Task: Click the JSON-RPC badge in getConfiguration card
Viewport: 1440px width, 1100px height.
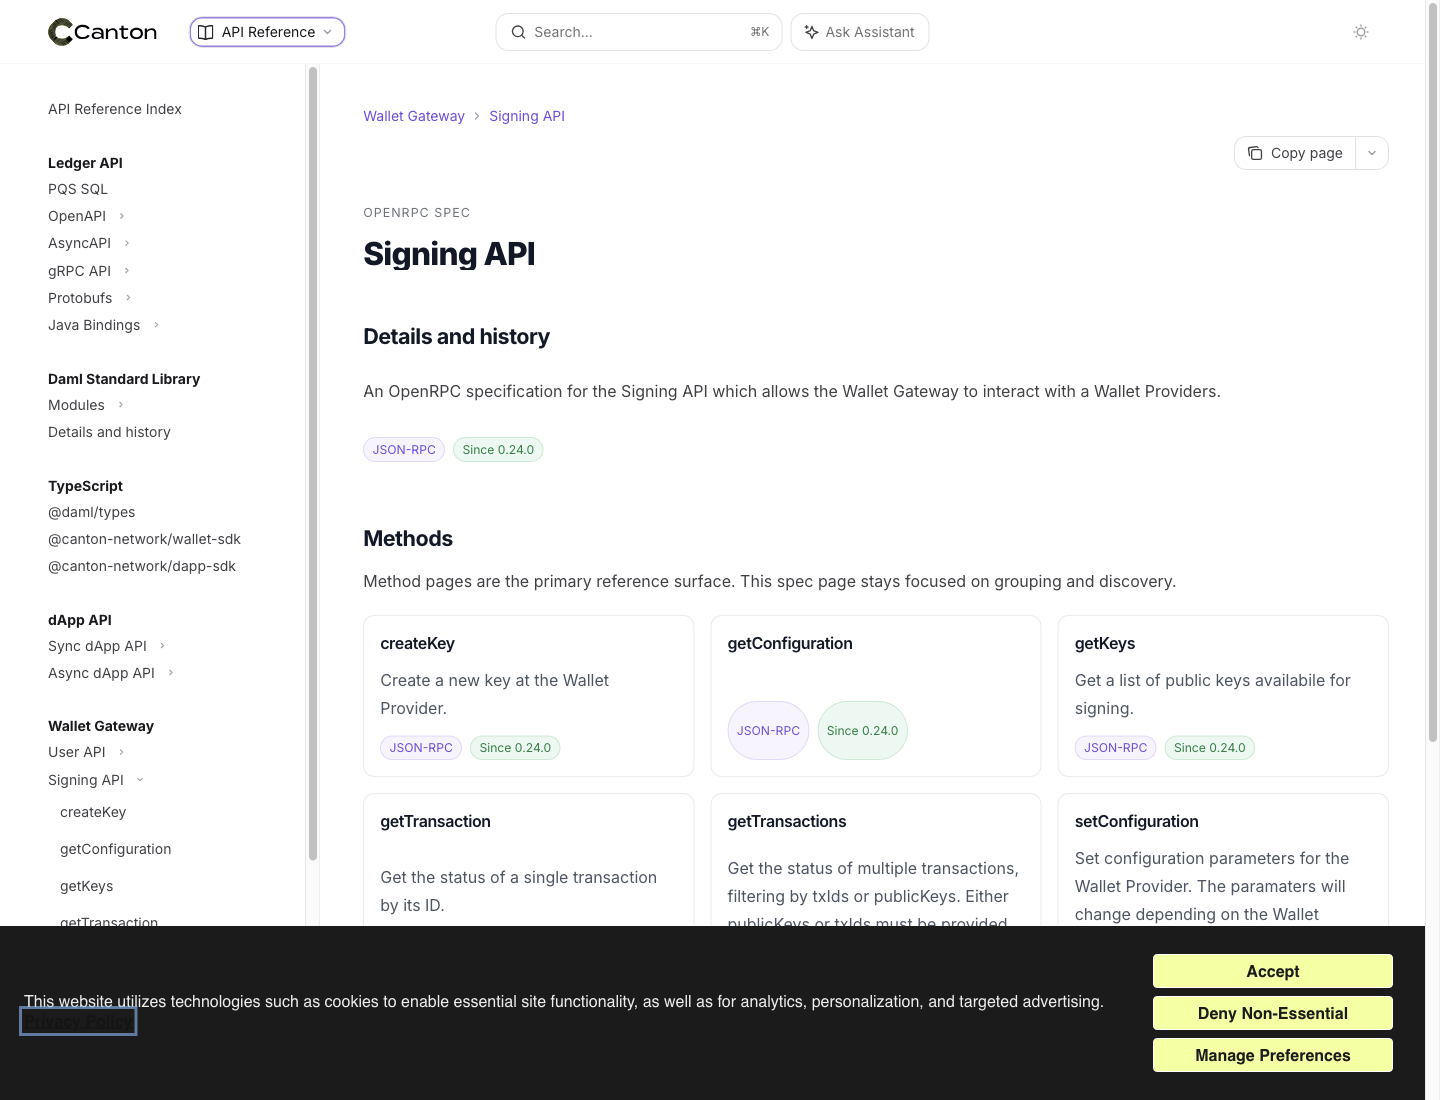Action: [x=768, y=731]
